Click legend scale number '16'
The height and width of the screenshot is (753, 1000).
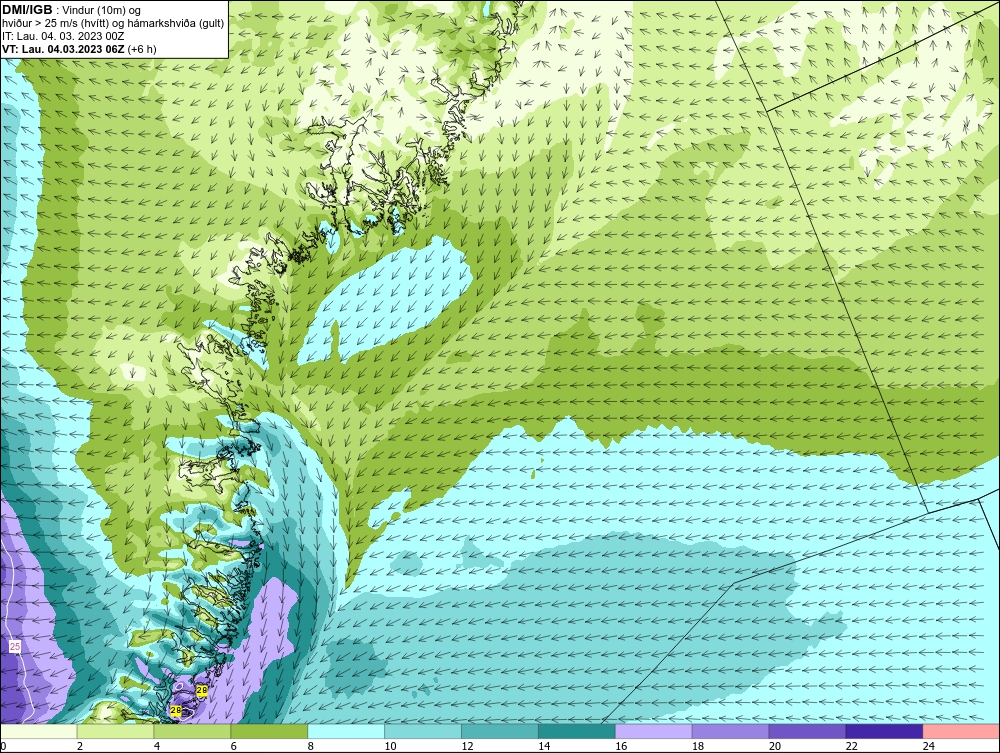pyautogui.click(x=621, y=746)
